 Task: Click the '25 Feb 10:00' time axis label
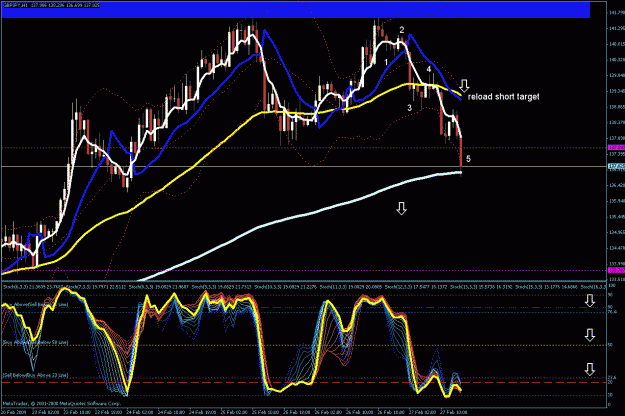(x=267, y=412)
